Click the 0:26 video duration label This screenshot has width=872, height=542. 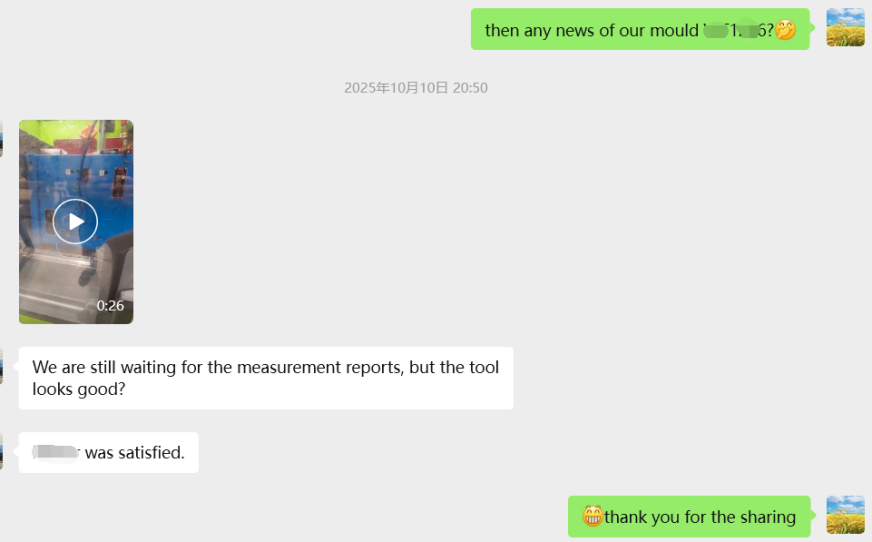pyautogui.click(x=110, y=306)
